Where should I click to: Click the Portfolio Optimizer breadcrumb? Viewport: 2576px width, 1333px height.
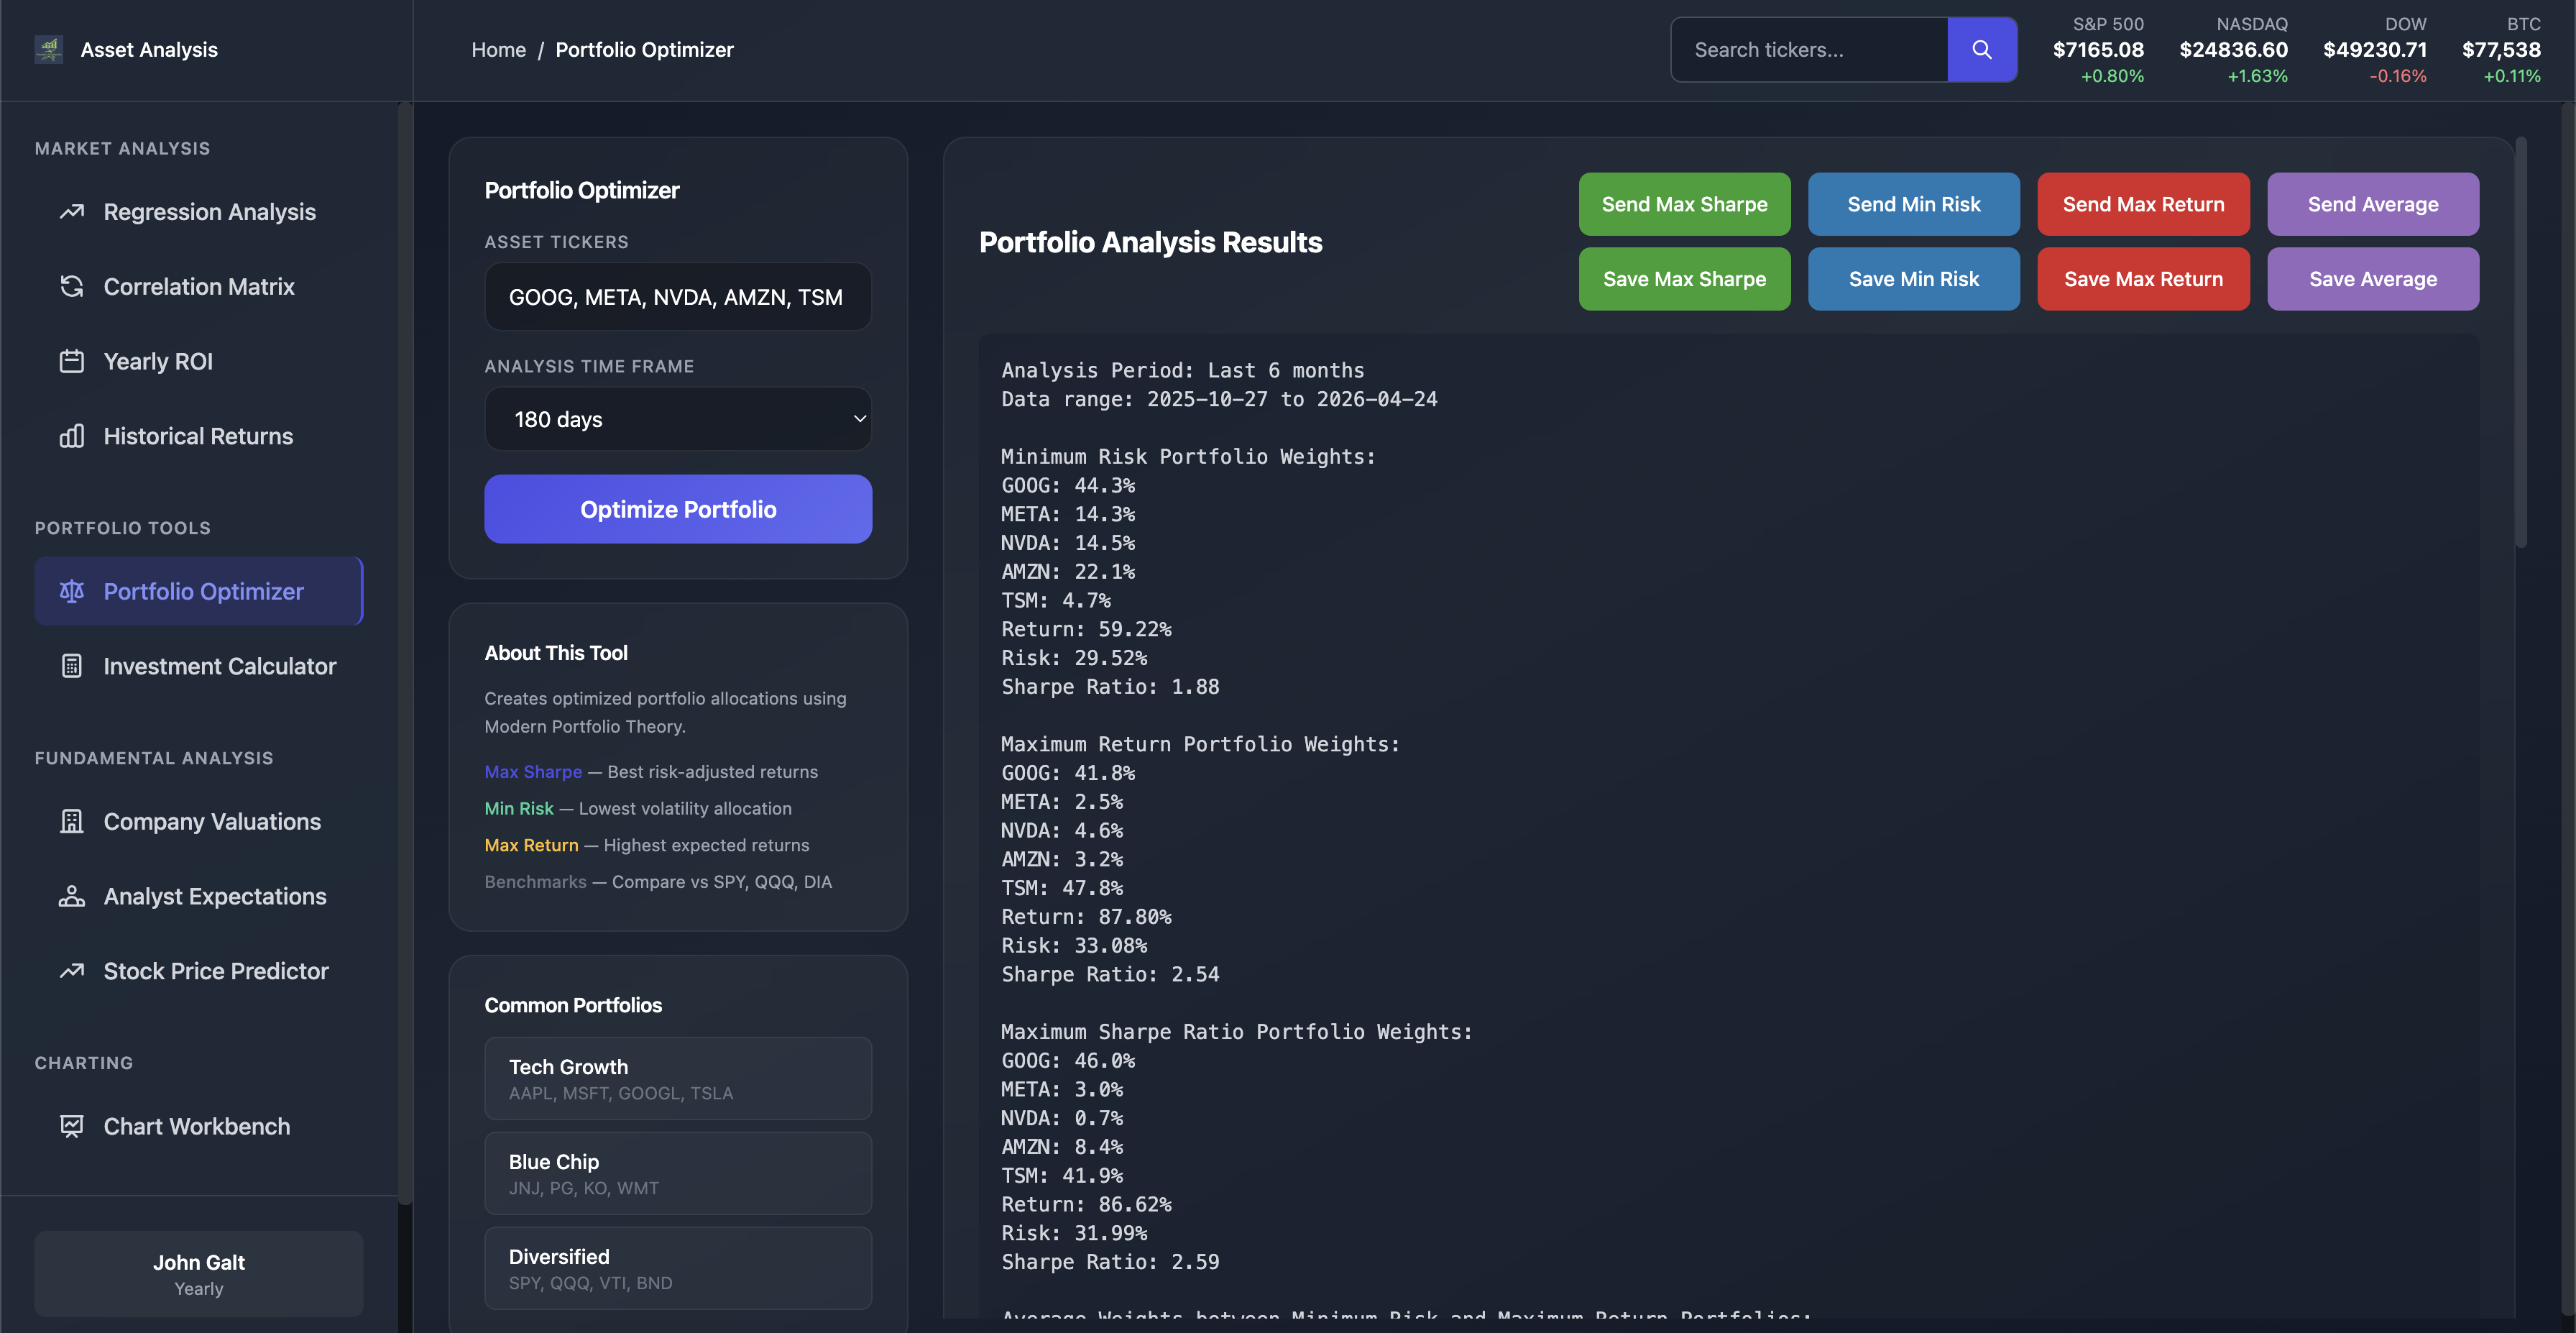[x=644, y=50]
